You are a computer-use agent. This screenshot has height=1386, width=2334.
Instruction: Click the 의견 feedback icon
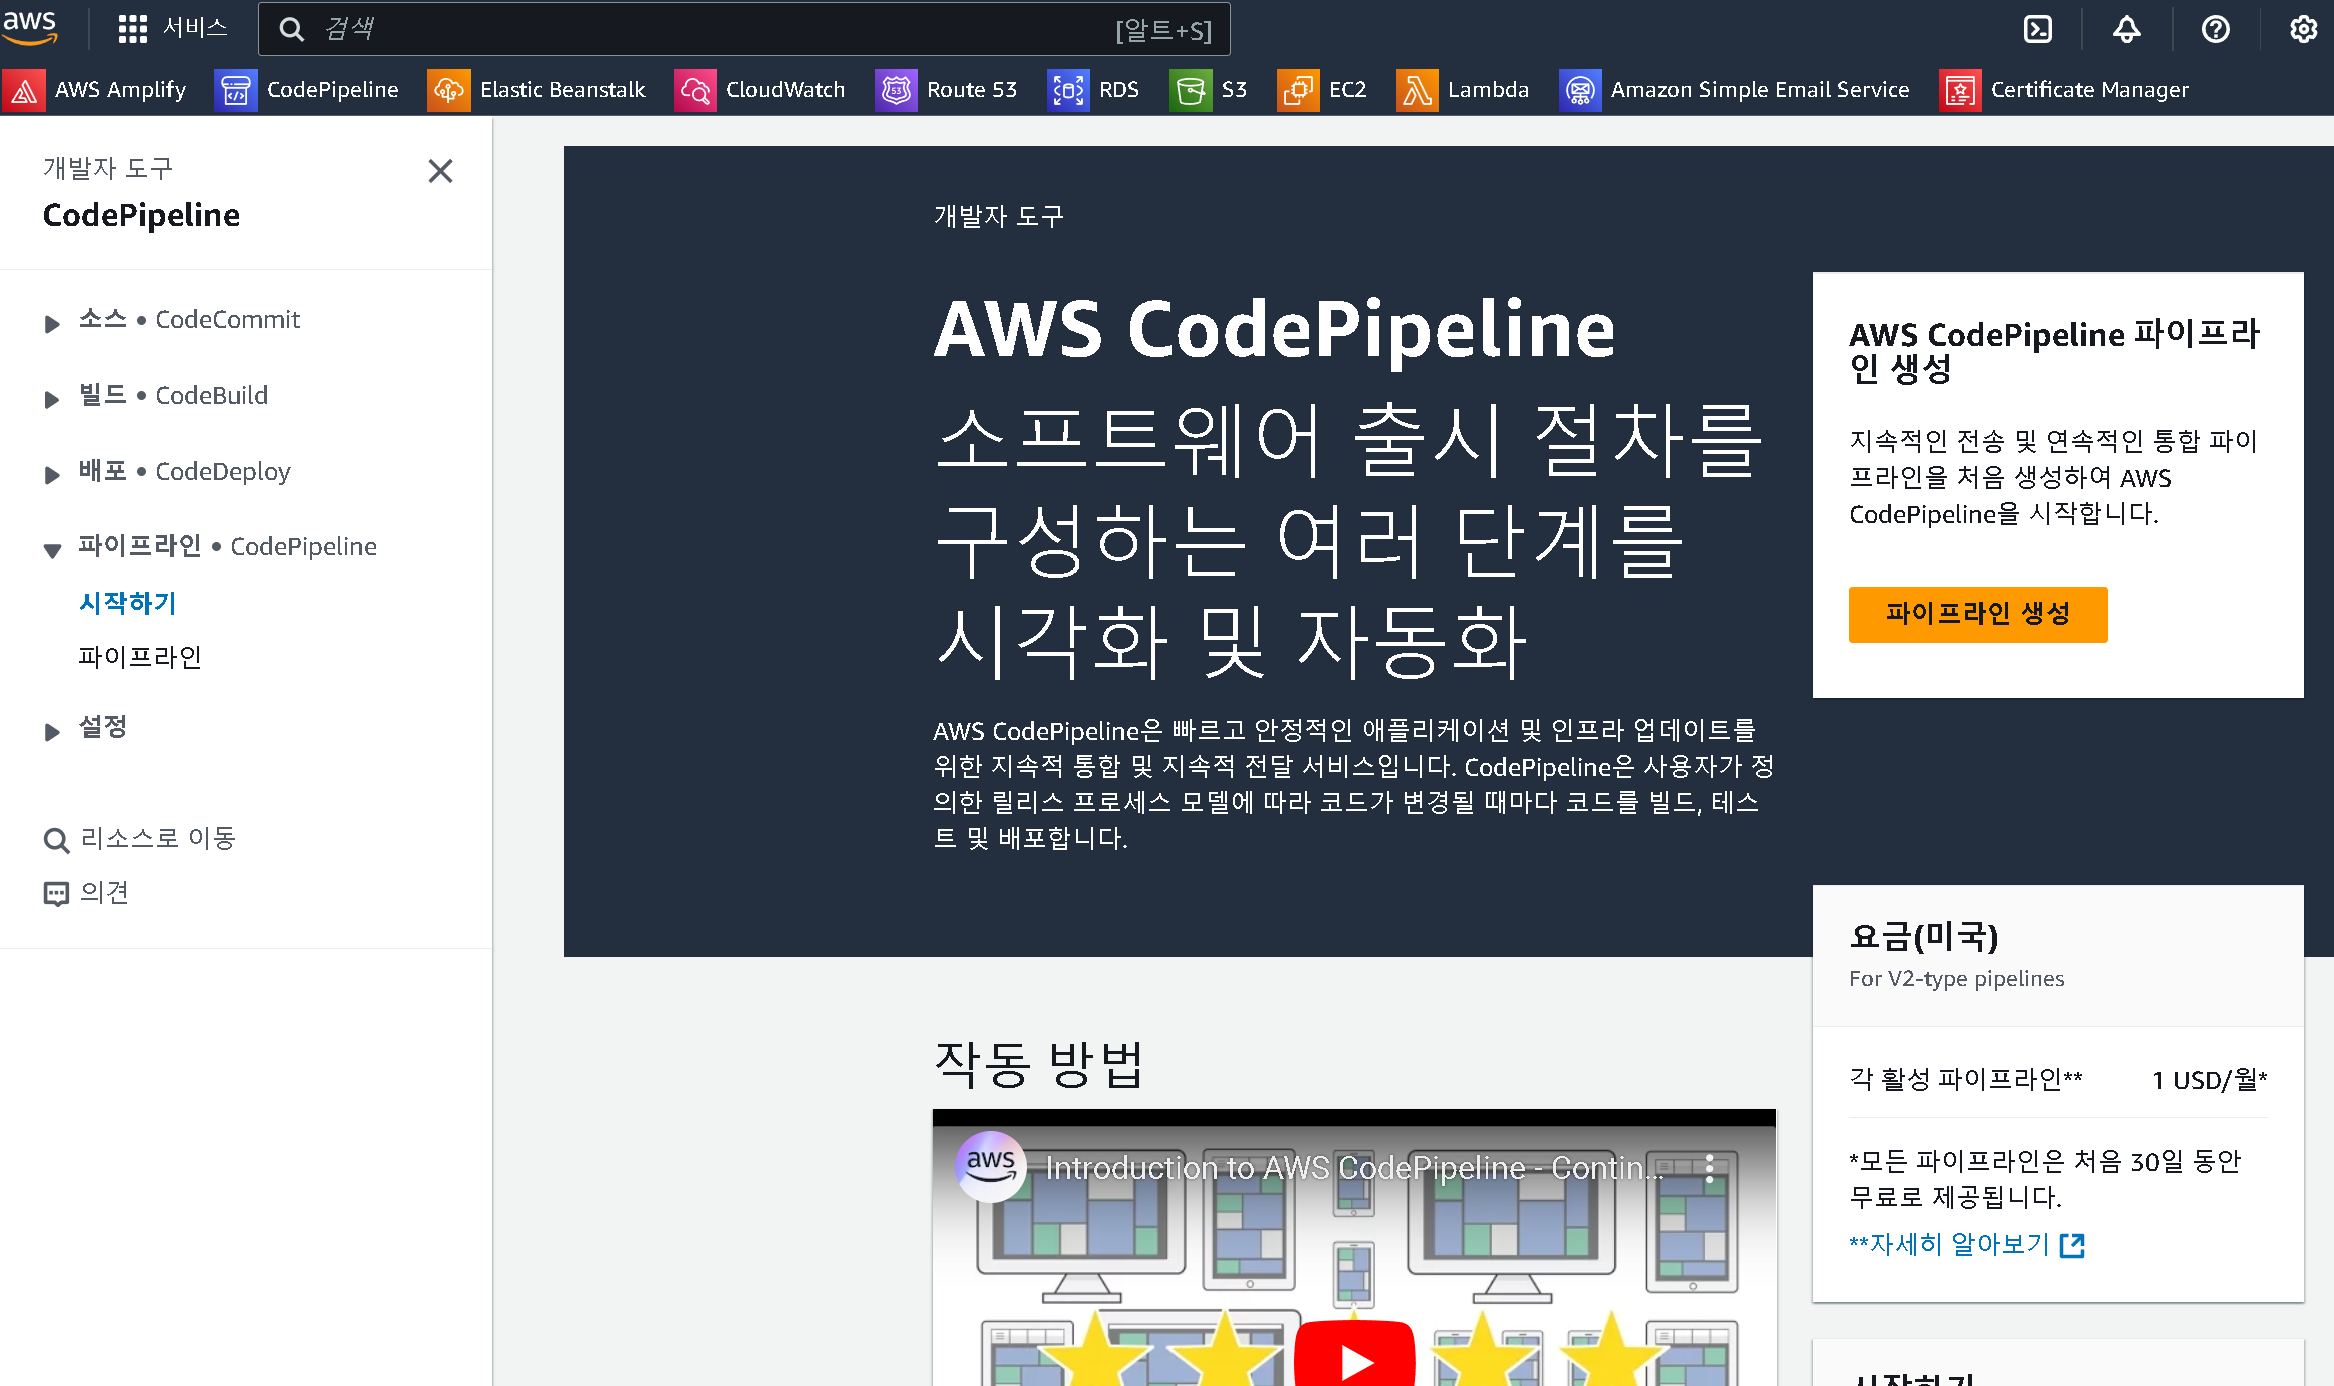coord(56,893)
